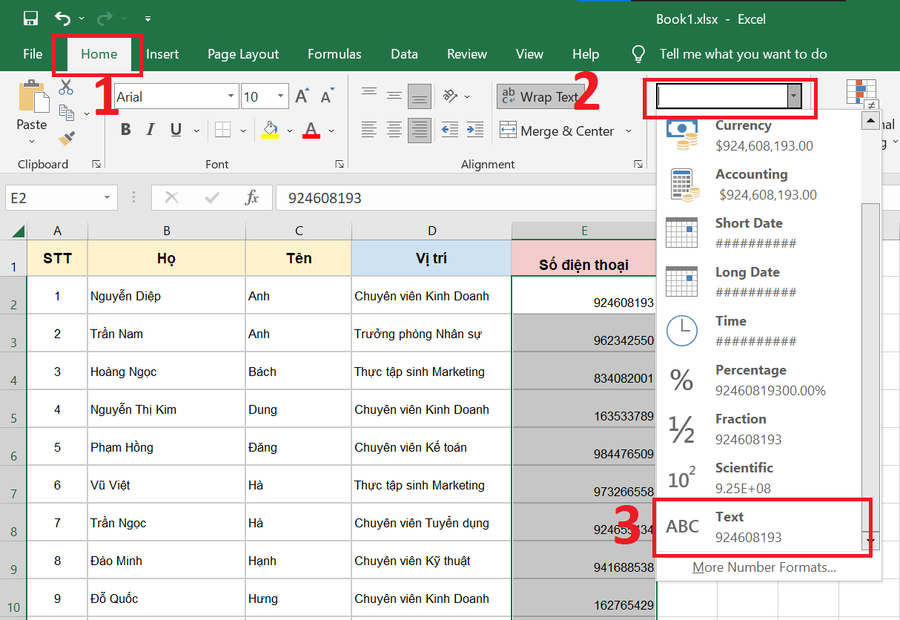900x620 pixels.
Task: Click the Cut scissors icon
Action: click(x=66, y=87)
